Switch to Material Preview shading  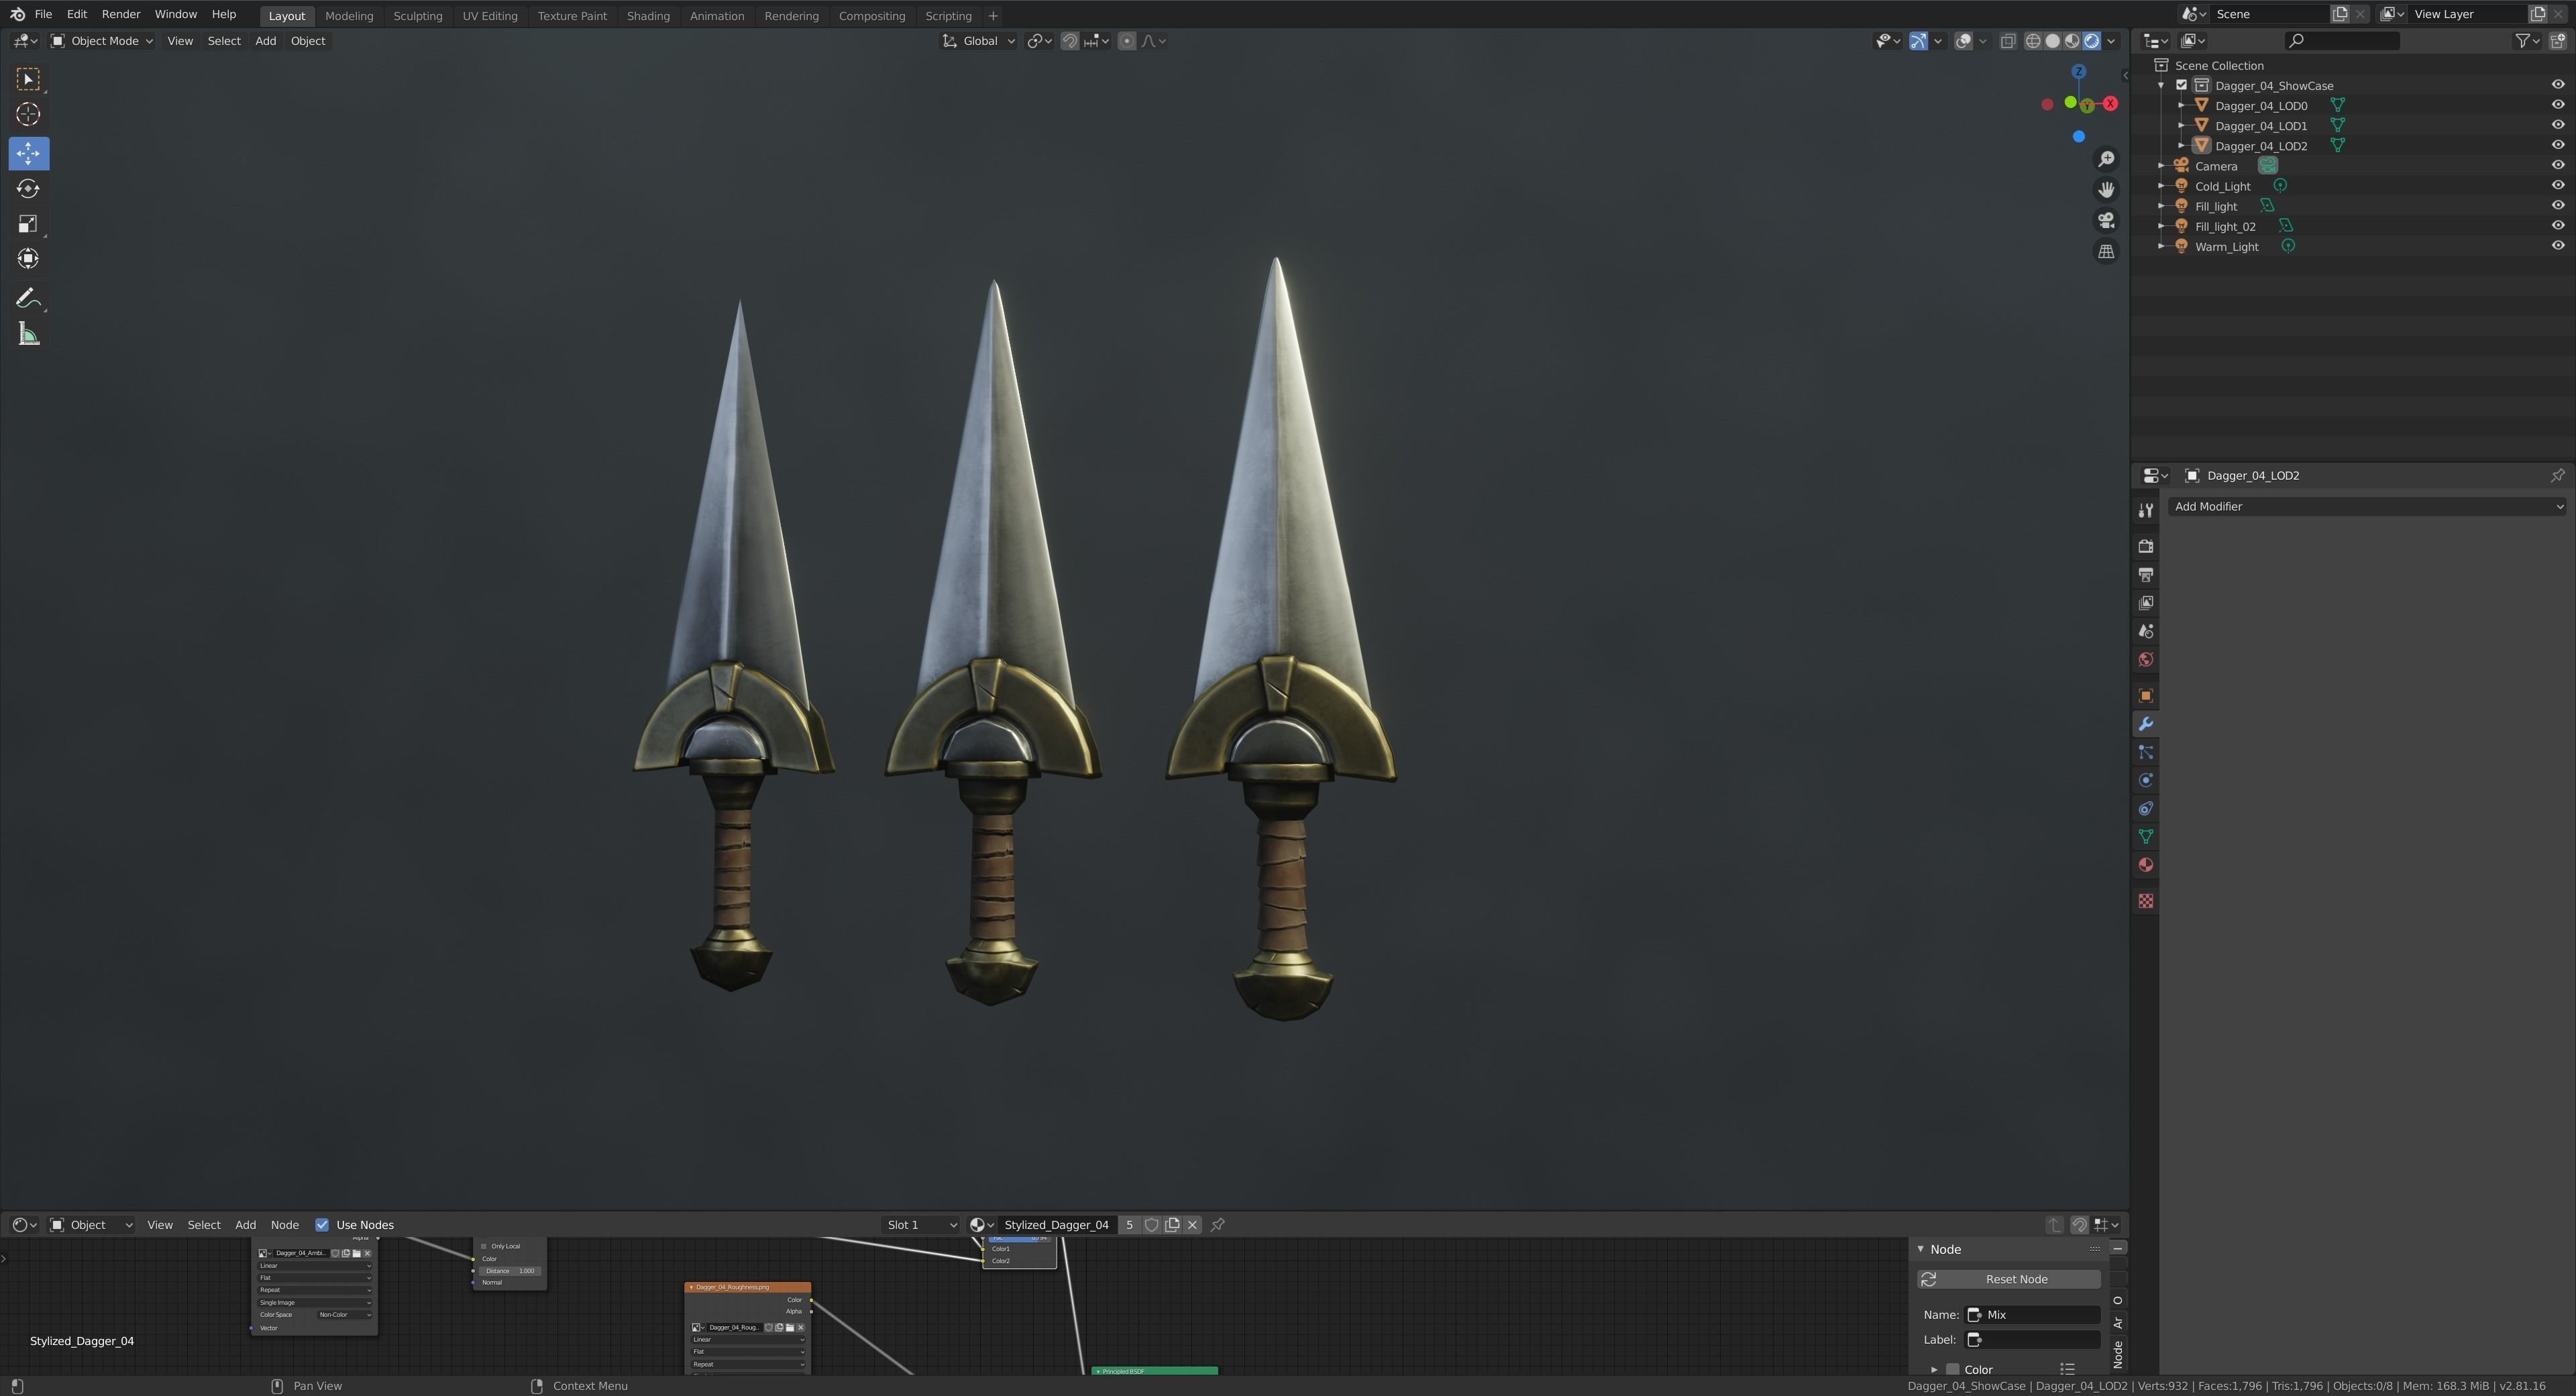coord(2072,41)
